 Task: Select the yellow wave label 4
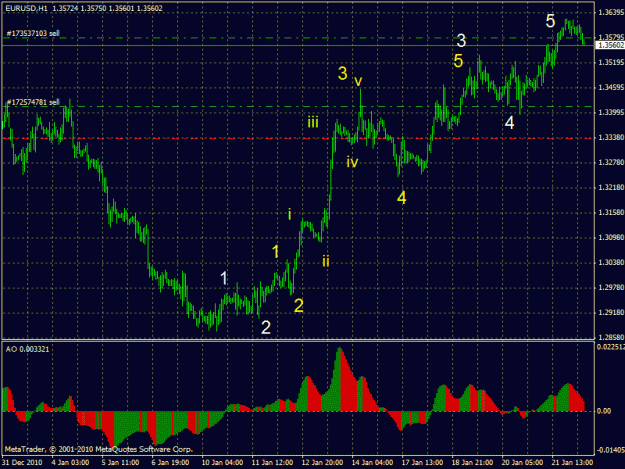[402, 198]
